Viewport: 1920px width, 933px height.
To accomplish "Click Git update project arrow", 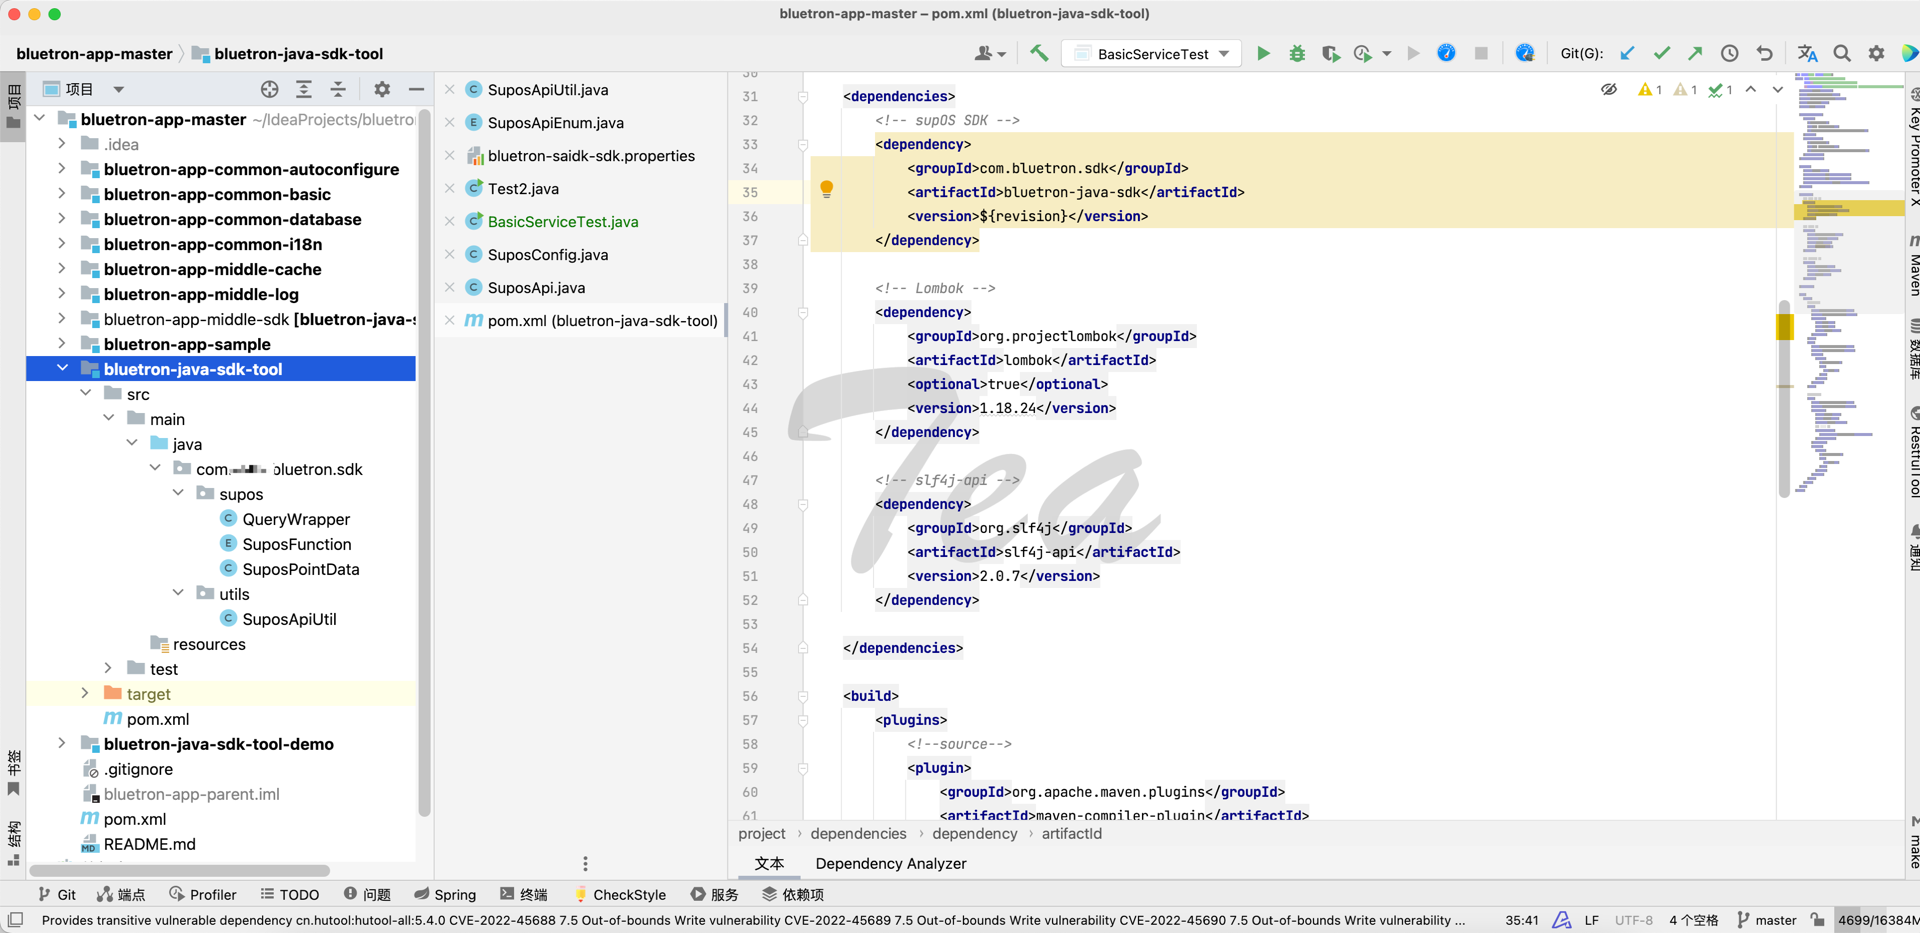I will pos(1627,54).
